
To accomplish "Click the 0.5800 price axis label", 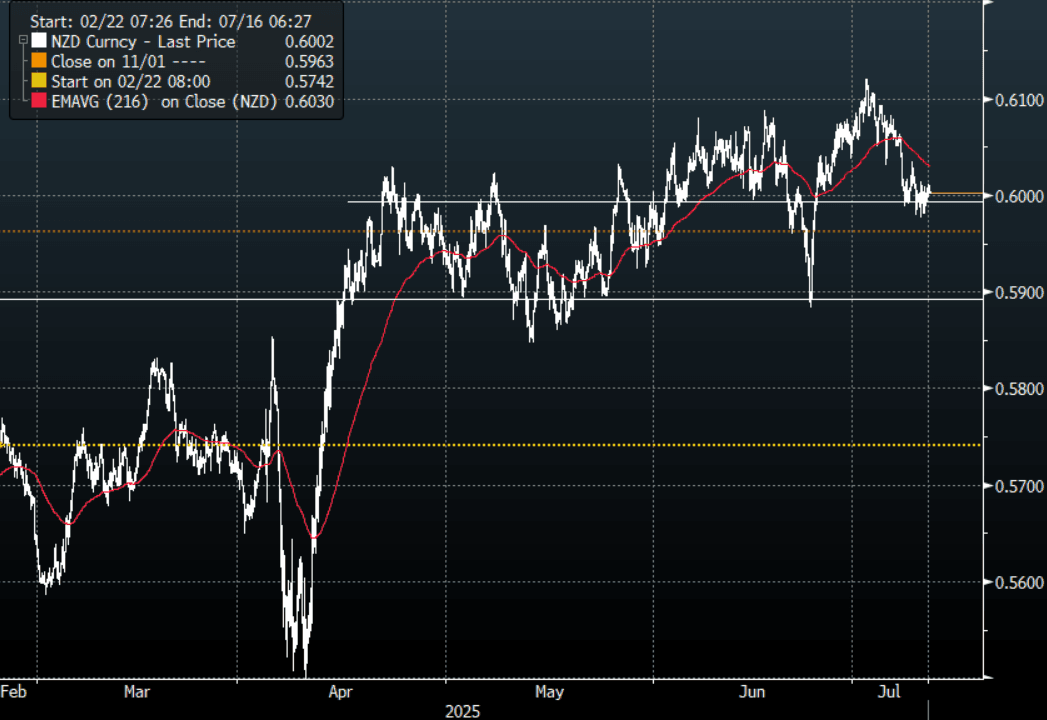I will click(1019, 389).
